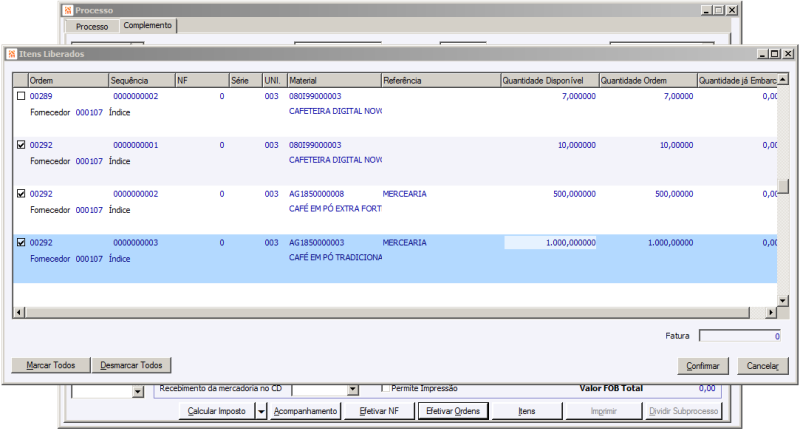Sort by the Ordem column header
Image resolution: width=800 pixels, height=434 pixels.
68,80
